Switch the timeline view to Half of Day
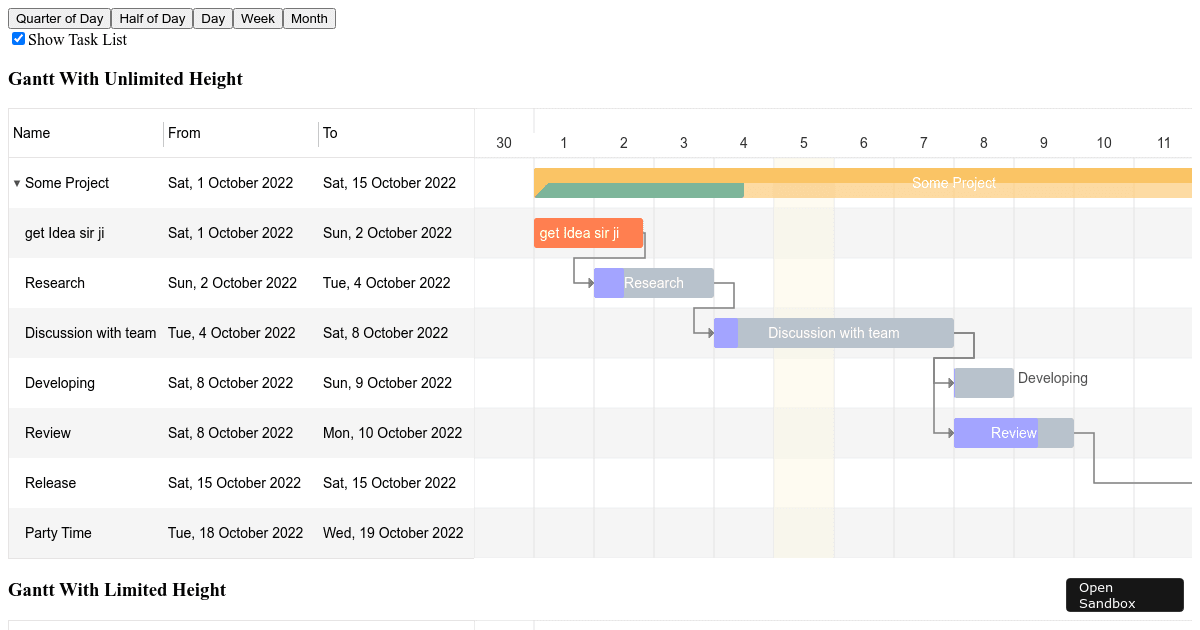The height and width of the screenshot is (630, 1200). pyautogui.click(x=151, y=18)
